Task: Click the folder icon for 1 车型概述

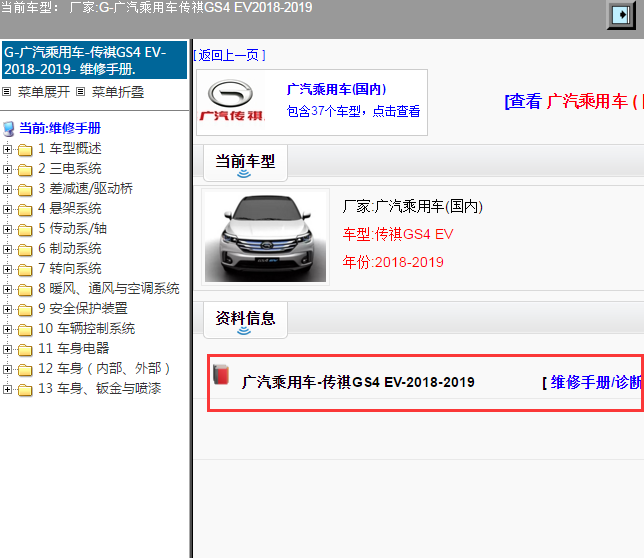Action: point(25,149)
